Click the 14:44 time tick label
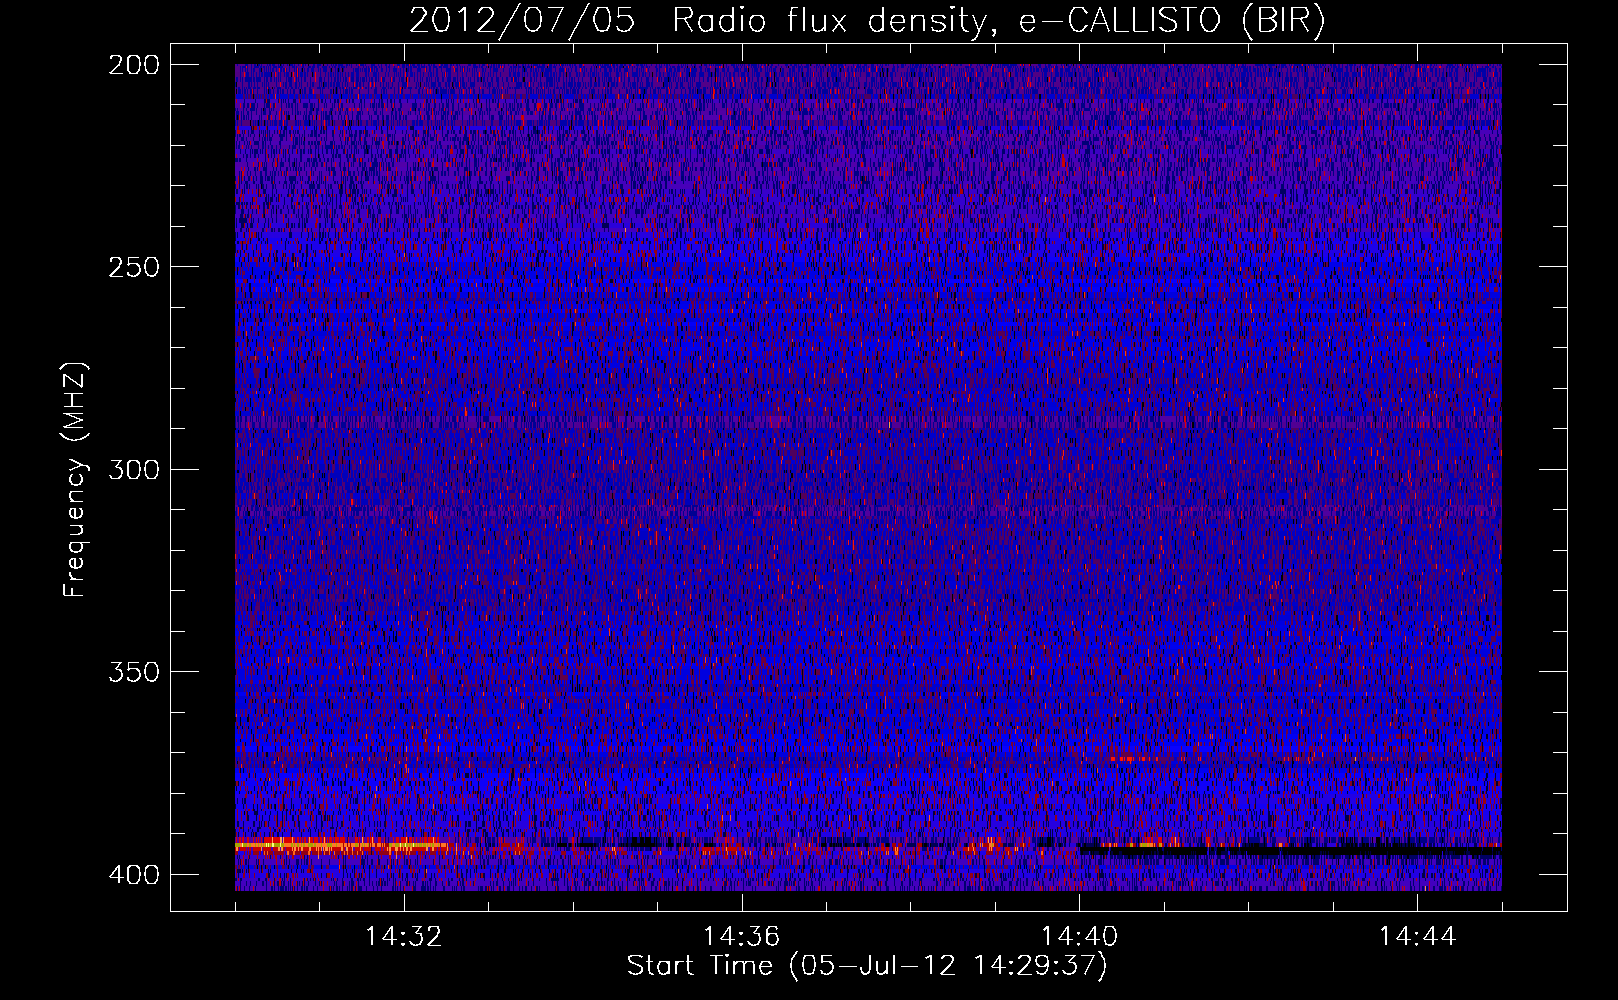This screenshot has height=1000, width=1618. click(x=1417, y=937)
